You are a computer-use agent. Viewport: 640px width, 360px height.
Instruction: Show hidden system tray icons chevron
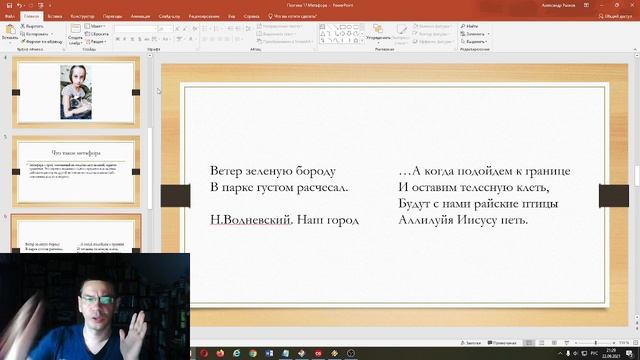[x=560, y=353]
